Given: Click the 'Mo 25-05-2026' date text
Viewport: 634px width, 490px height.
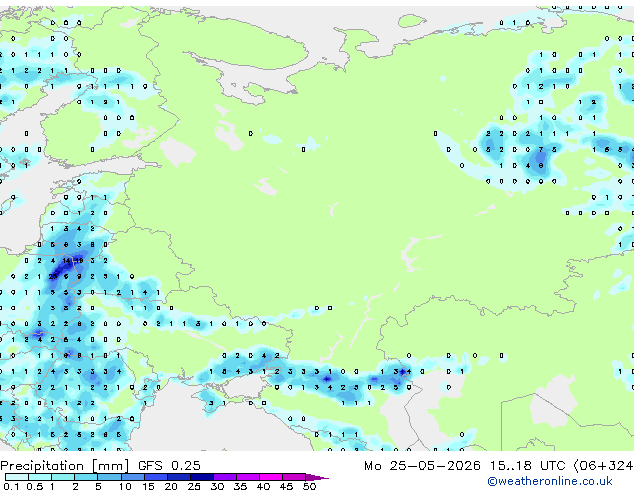Looking at the screenshot, I should point(423,466).
